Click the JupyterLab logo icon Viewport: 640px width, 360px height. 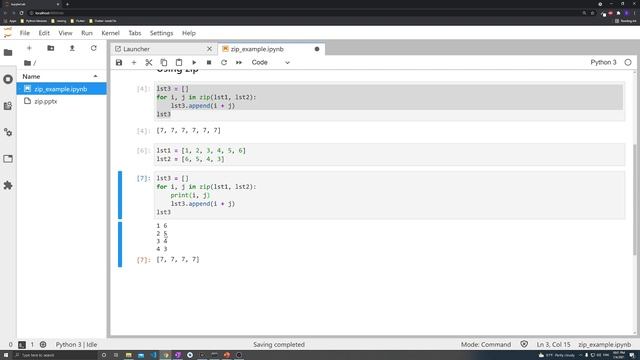point(8,33)
